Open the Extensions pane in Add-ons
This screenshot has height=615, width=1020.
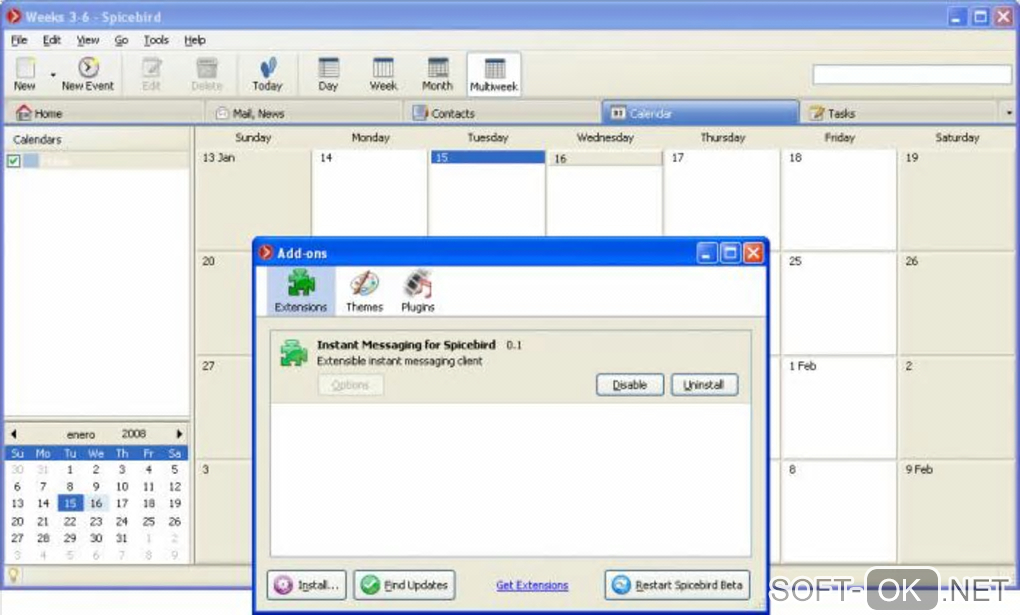[301, 291]
